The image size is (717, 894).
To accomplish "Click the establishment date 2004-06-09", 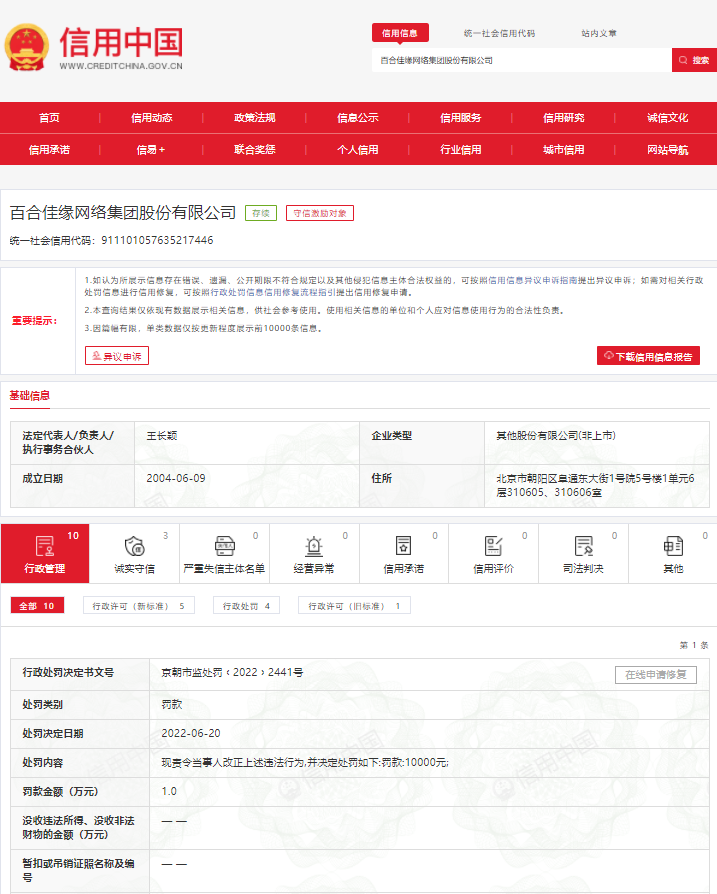I will [176, 478].
